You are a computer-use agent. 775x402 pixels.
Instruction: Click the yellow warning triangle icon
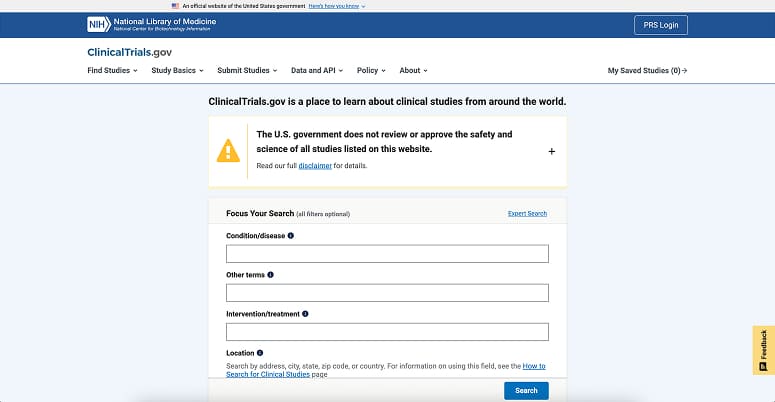coord(228,151)
